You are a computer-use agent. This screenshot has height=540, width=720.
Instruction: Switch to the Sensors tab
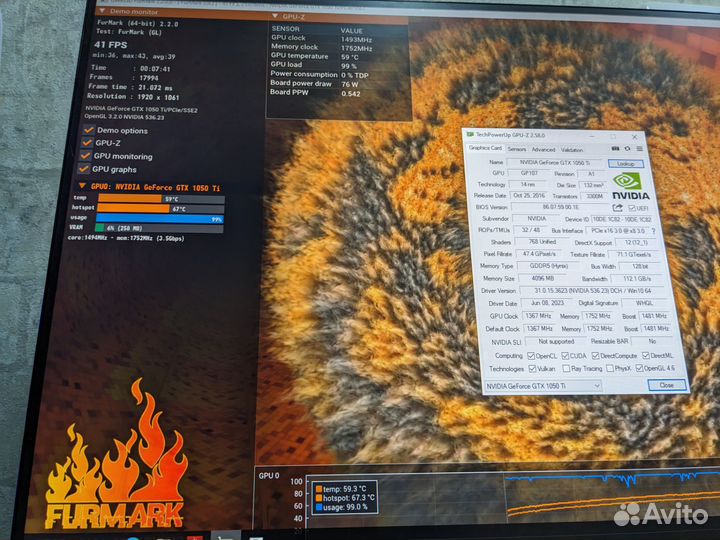[x=517, y=149]
